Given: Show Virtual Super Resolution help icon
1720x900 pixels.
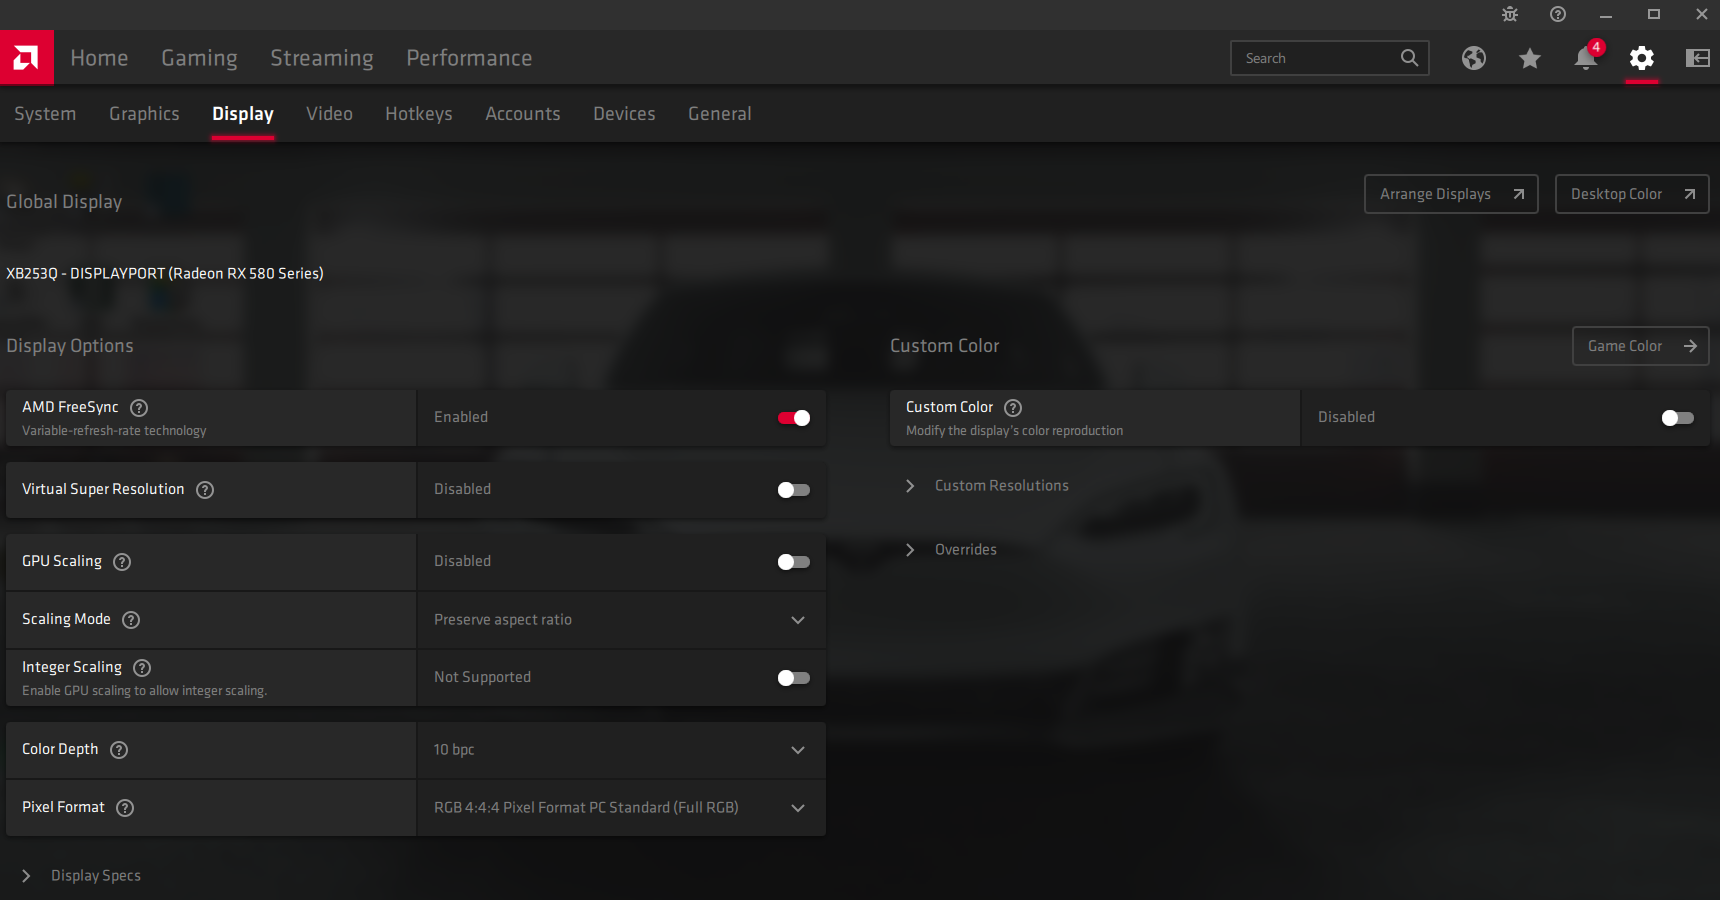Looking at the screenshot, I should click(205, 489).
